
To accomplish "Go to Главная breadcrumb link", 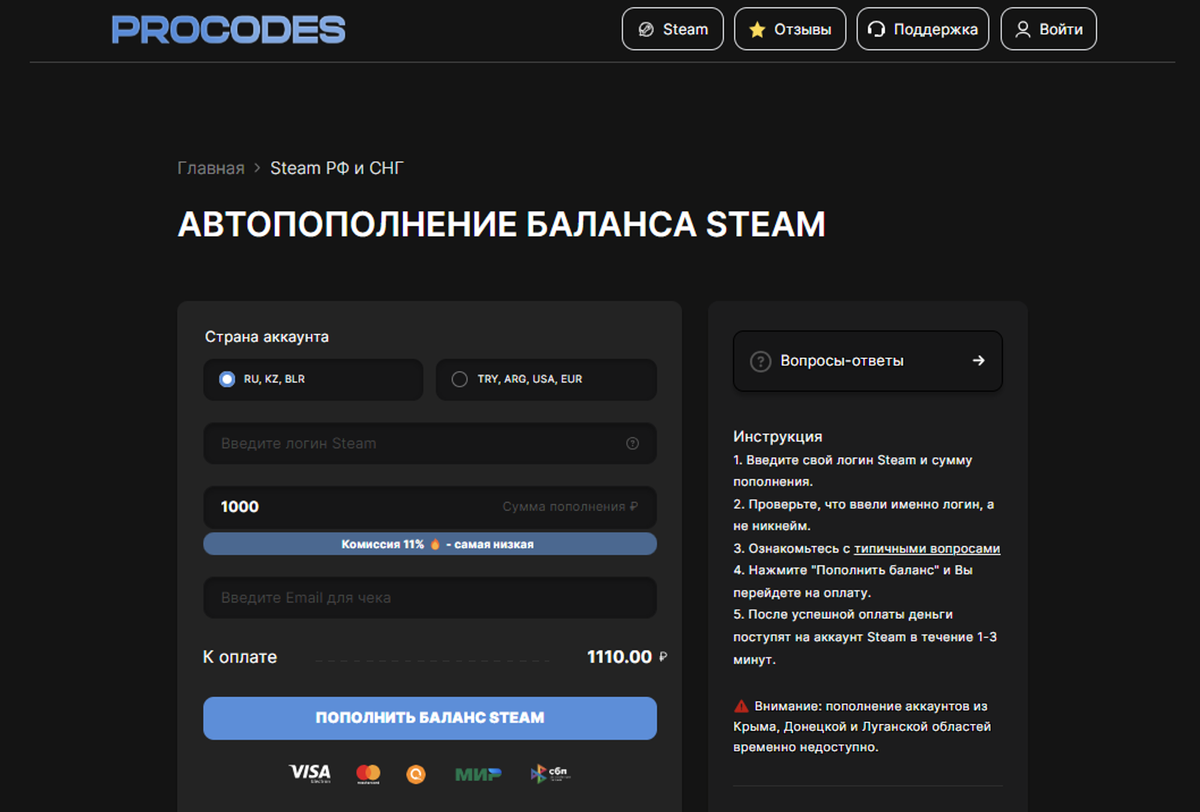I will 211,168.
